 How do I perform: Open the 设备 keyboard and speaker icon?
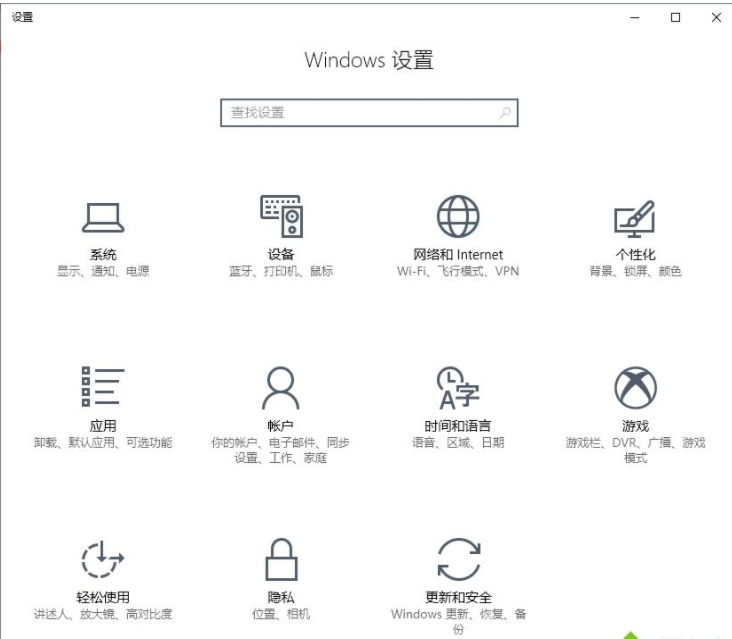tap(281, 216)
